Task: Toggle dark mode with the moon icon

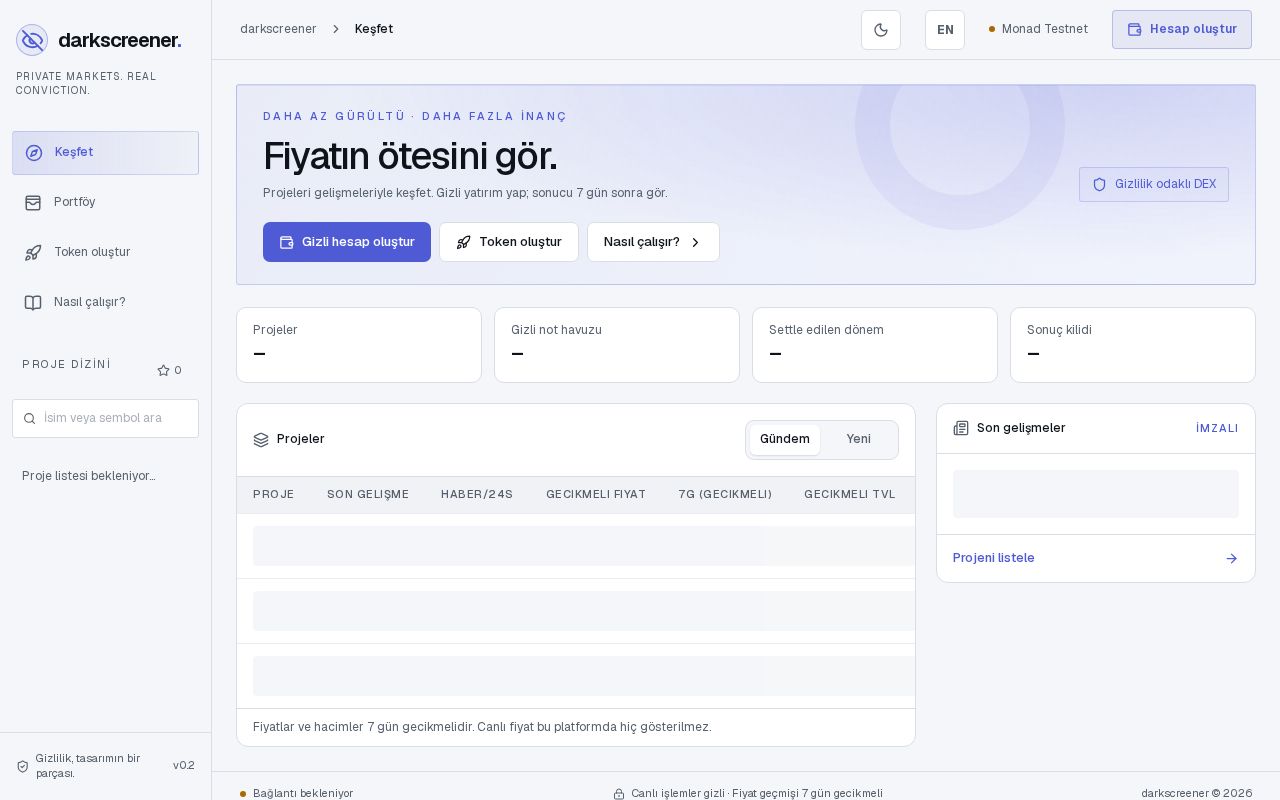Action: tap(881, 30)
